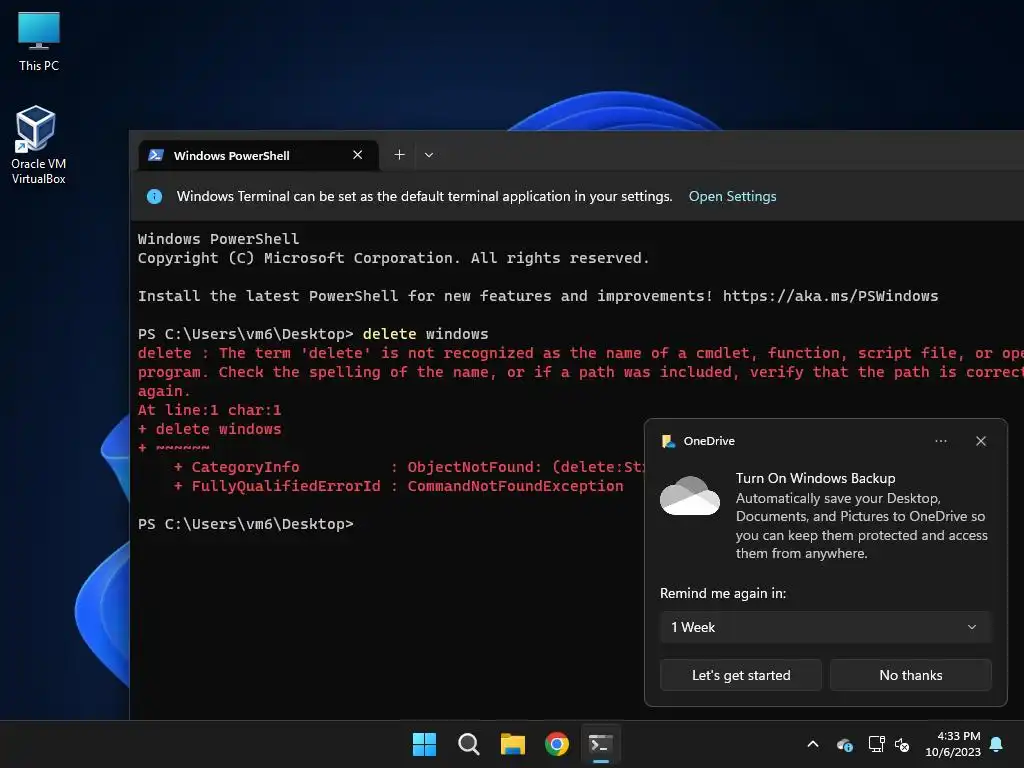Select the Windows PowerShell tab
Screen dimensions: 1024x768
coord(259,155)
